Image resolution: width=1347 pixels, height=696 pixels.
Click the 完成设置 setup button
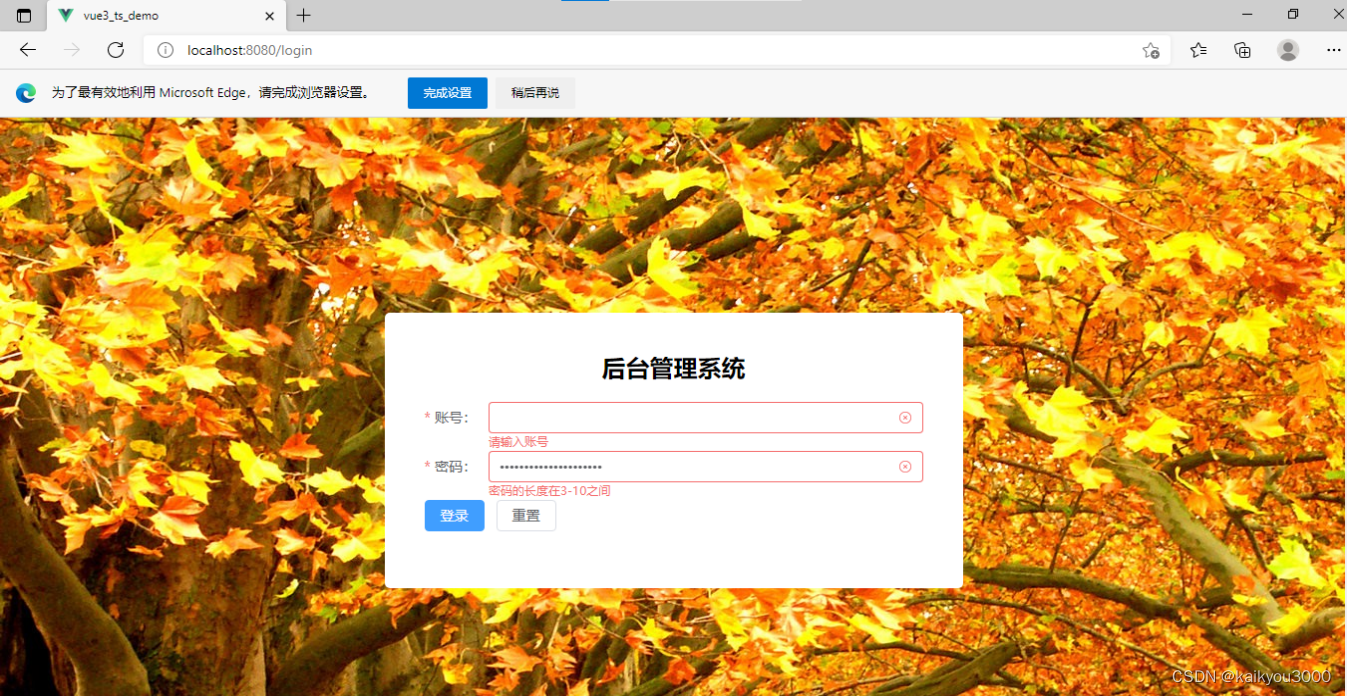pyautogui.click(x=447, y=92)
